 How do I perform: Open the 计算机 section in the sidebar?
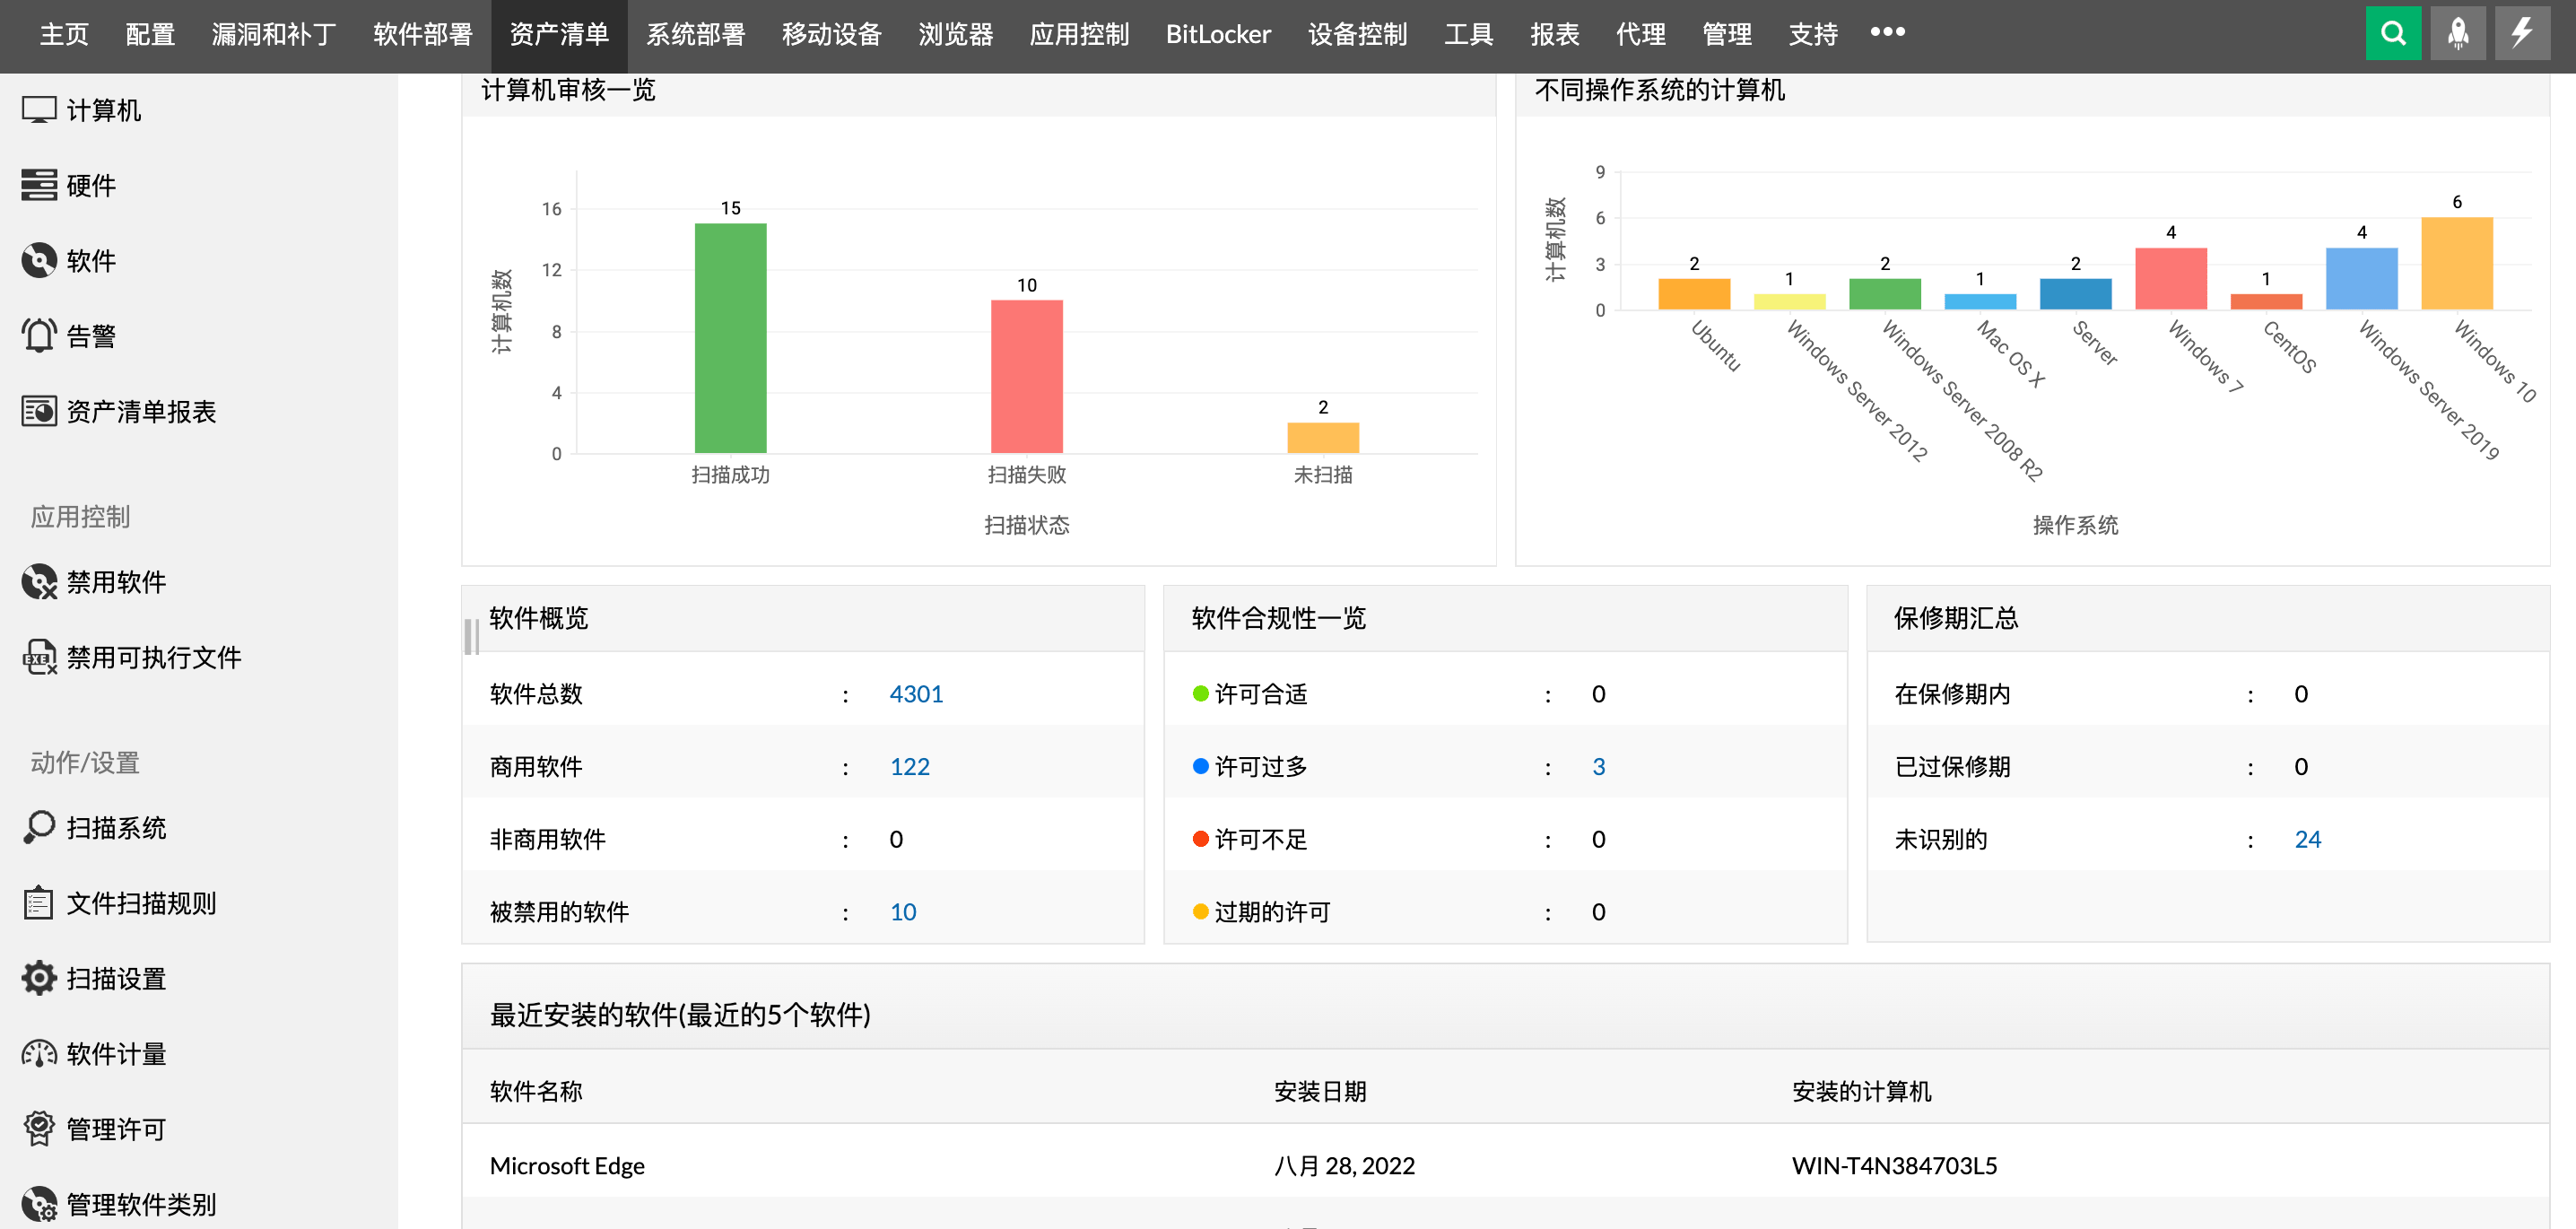tap(103, 111)
